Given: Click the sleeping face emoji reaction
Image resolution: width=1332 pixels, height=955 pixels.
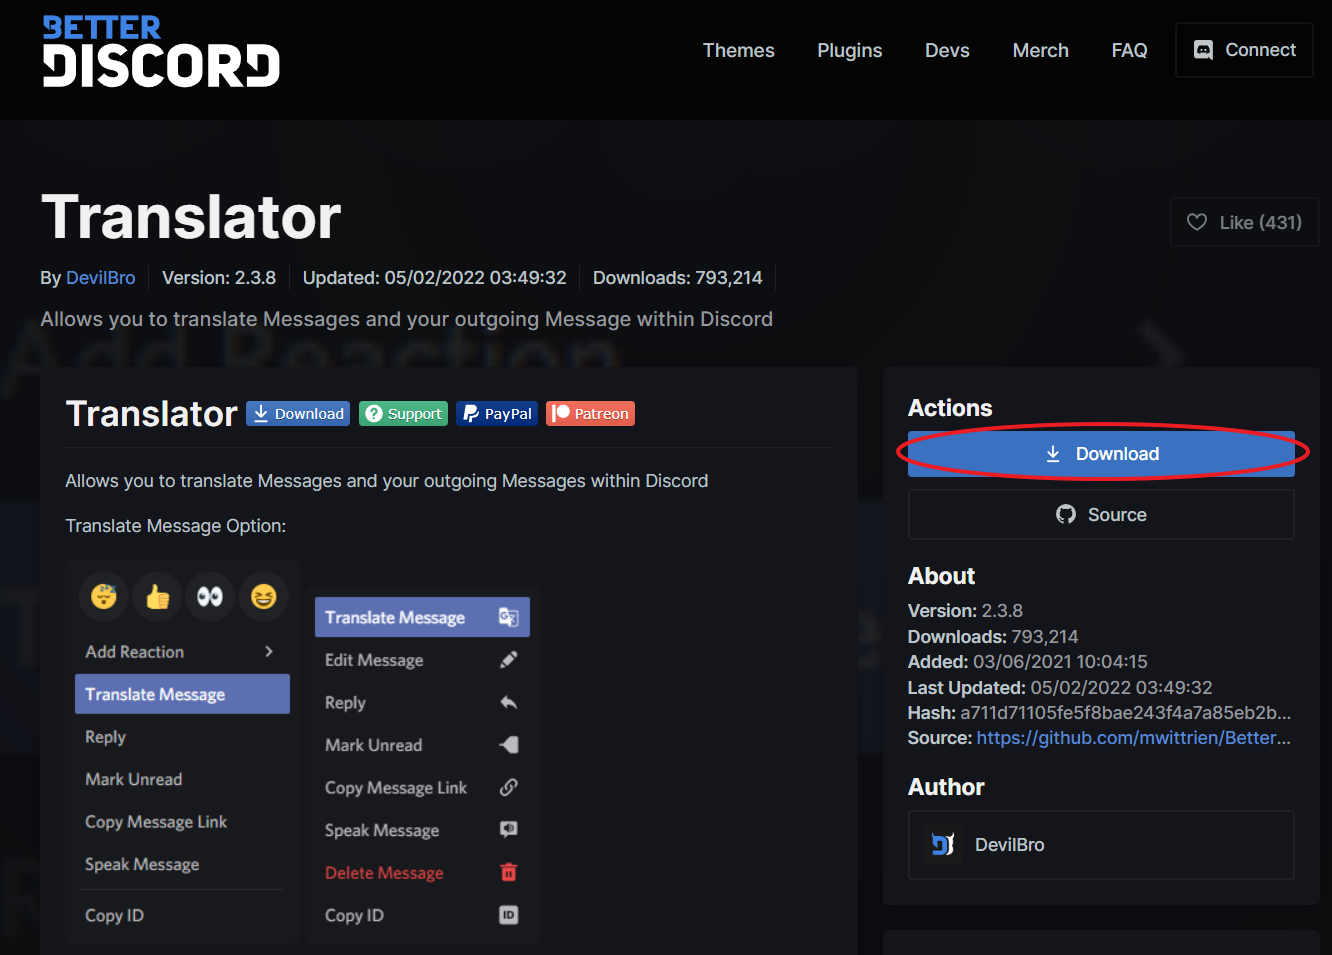Looking at the screenshot, I should pos(104,597).
